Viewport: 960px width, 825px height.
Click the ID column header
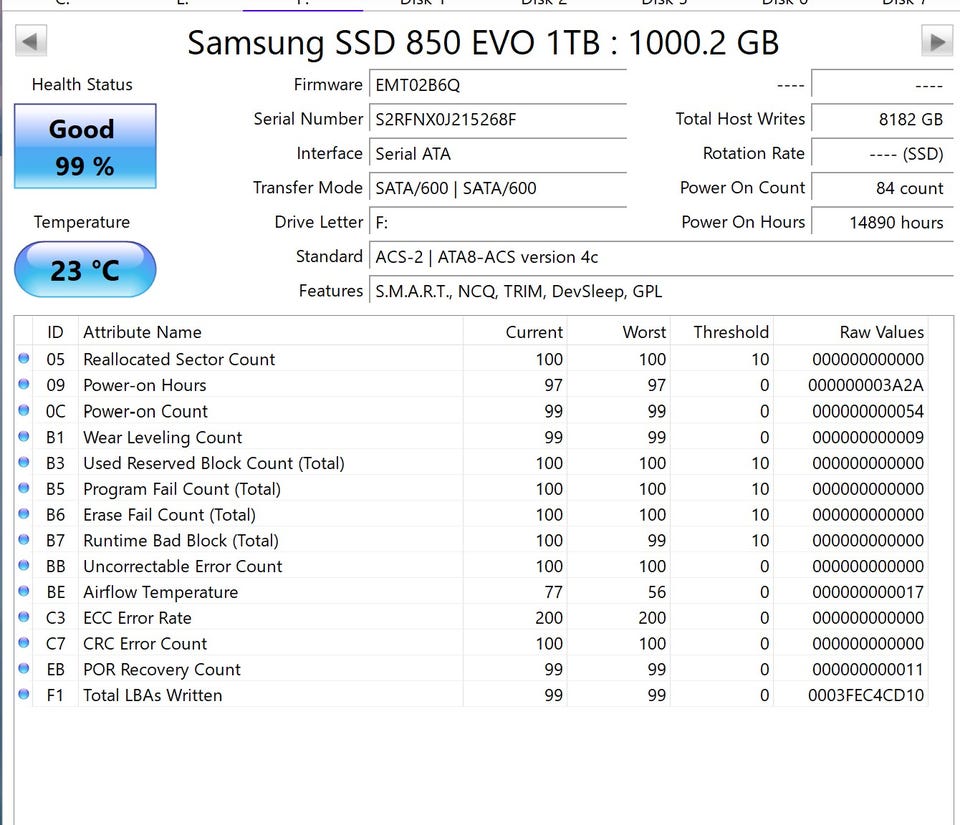point(55,332)
